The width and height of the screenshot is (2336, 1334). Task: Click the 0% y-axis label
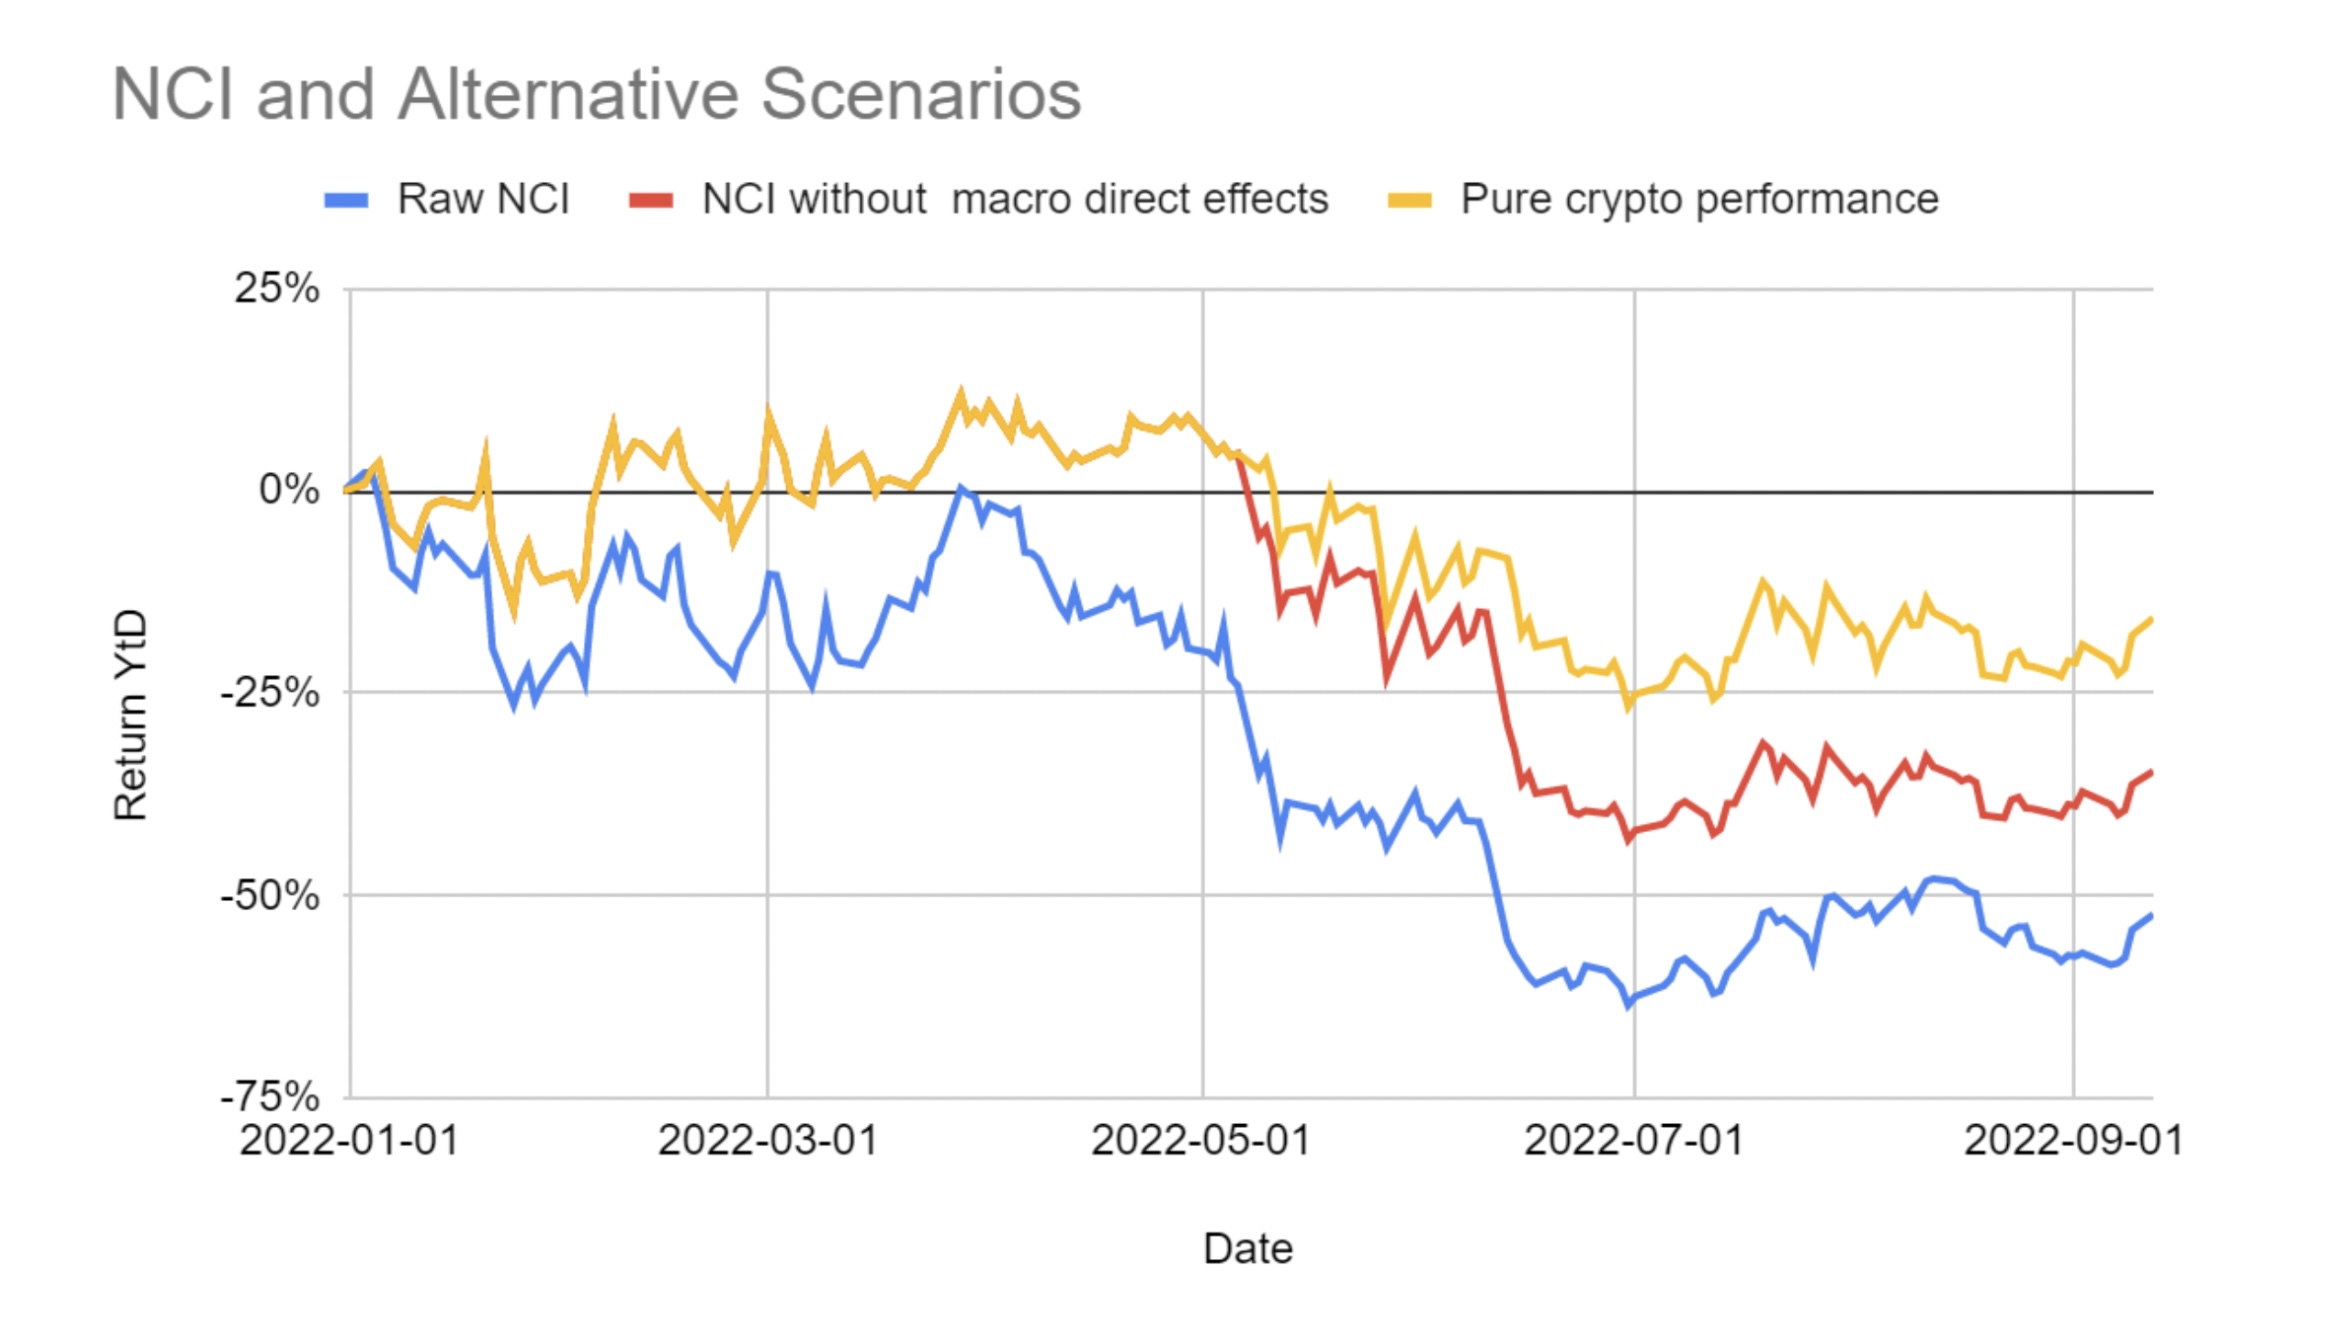coord(289,490)
